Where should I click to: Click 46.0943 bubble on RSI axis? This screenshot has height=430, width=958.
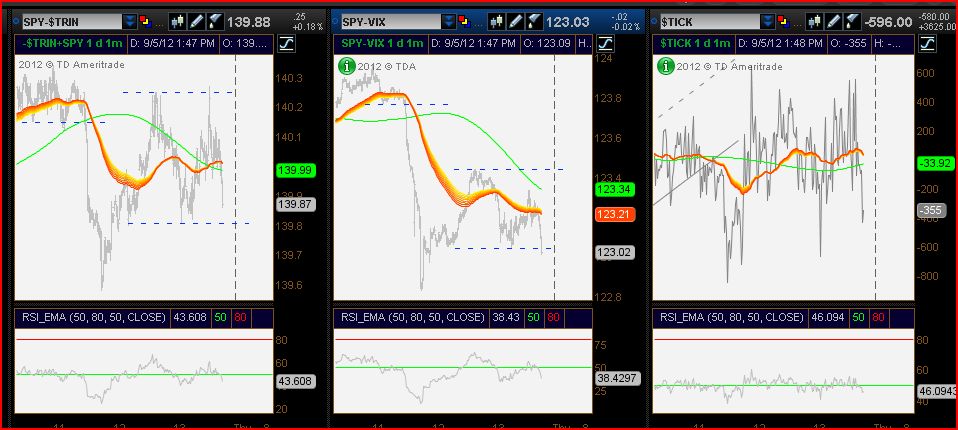pos(936,392)
